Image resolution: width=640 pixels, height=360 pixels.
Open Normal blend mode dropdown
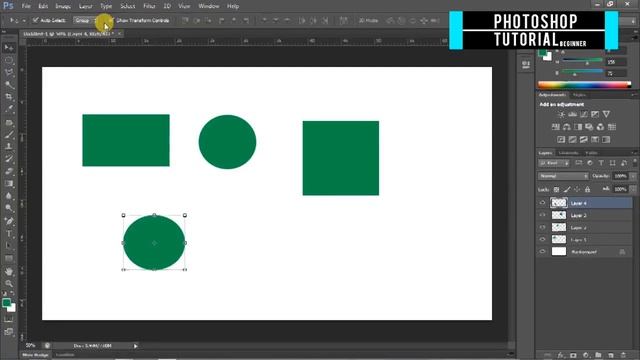(563, 176)
